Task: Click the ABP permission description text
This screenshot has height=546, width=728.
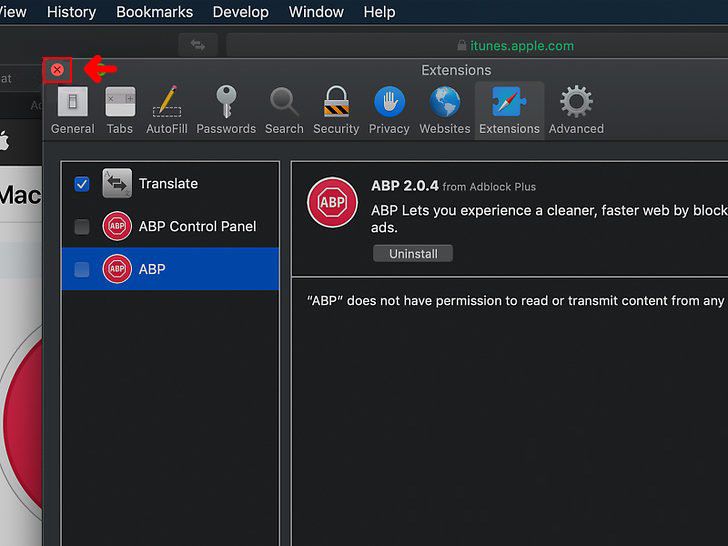Action: tap(517, 301)
